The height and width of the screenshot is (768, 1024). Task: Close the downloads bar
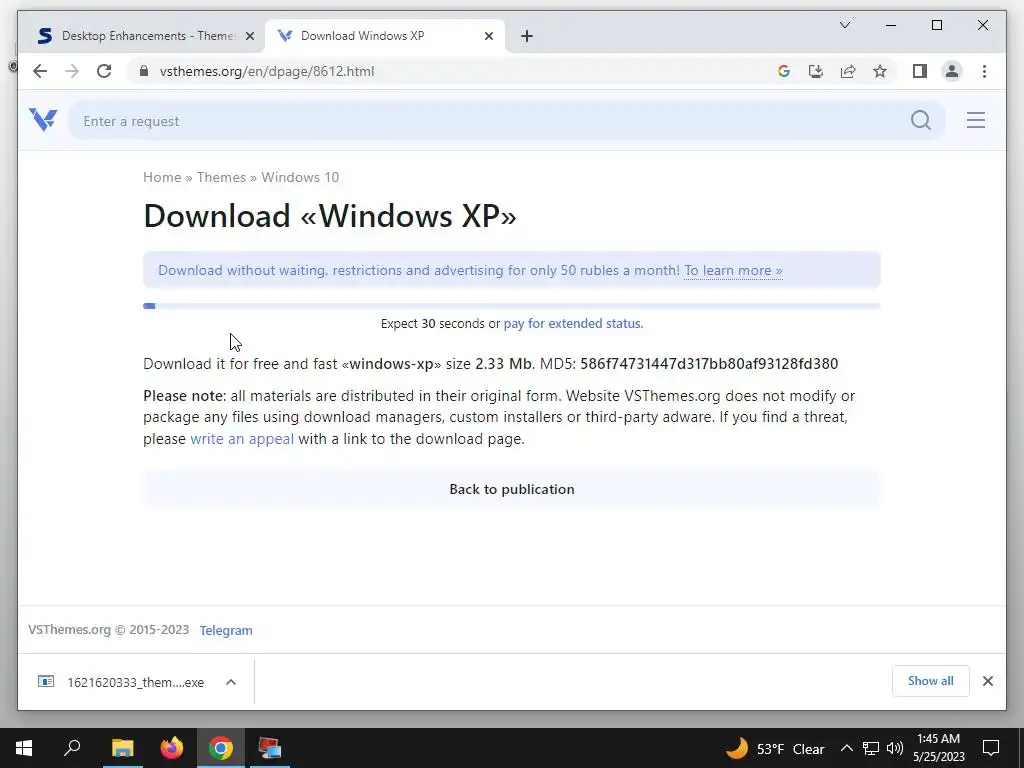[987, 681]
